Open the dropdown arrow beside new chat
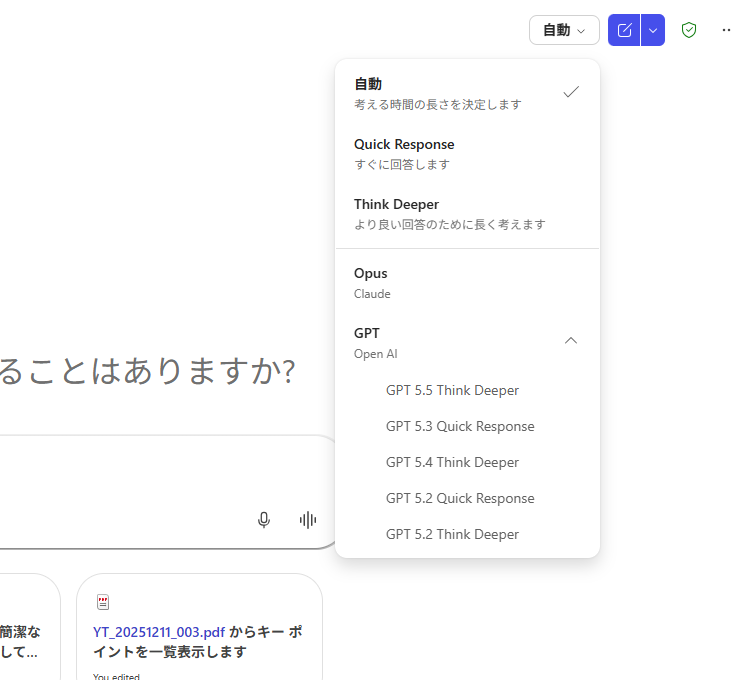This screenshot has width=732, height=680. 653,30
